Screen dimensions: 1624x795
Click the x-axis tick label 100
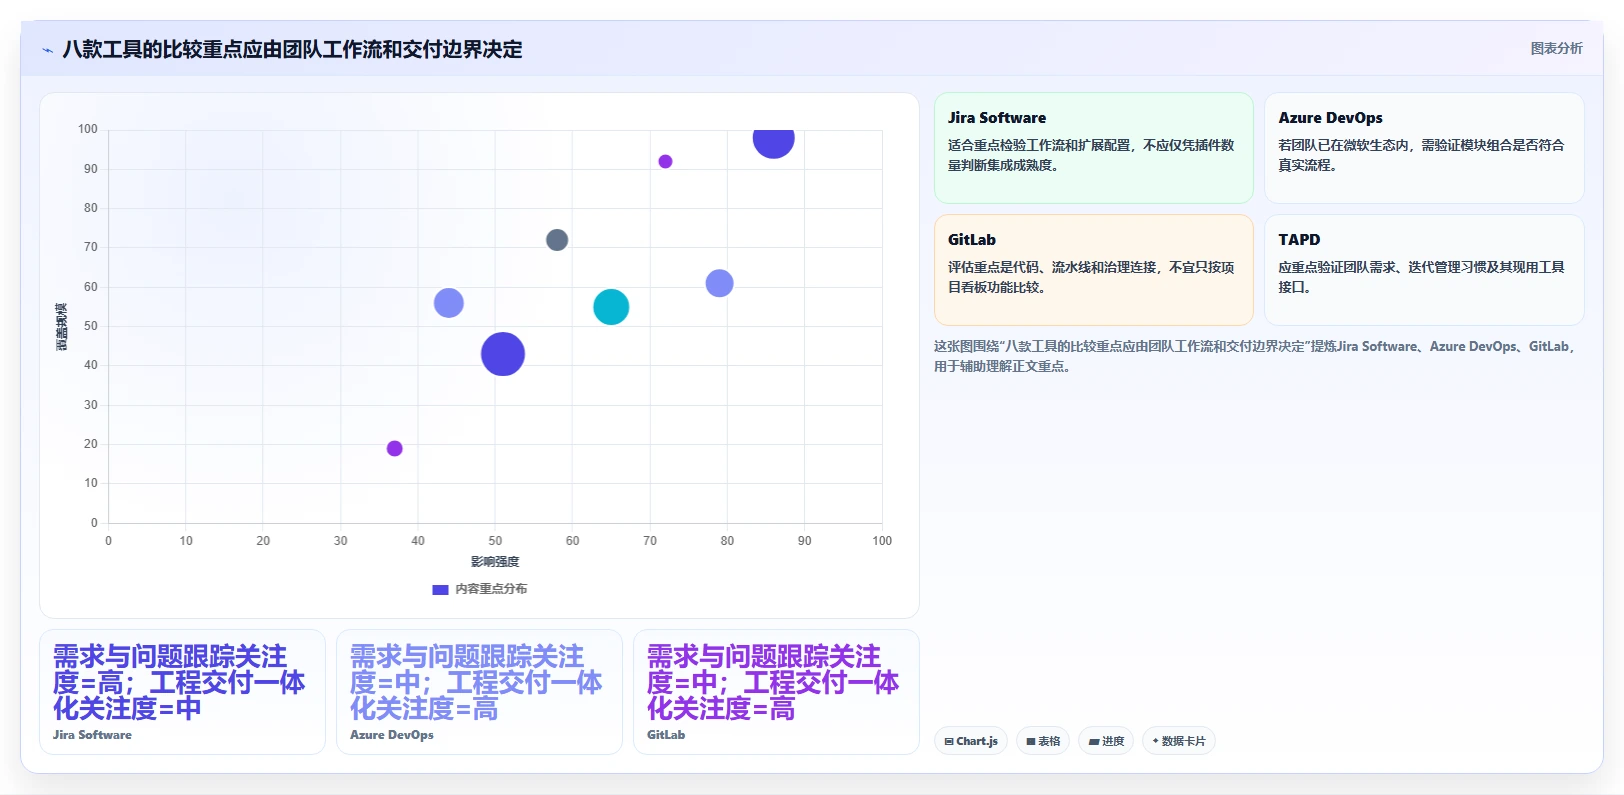[x=882, y=541]
